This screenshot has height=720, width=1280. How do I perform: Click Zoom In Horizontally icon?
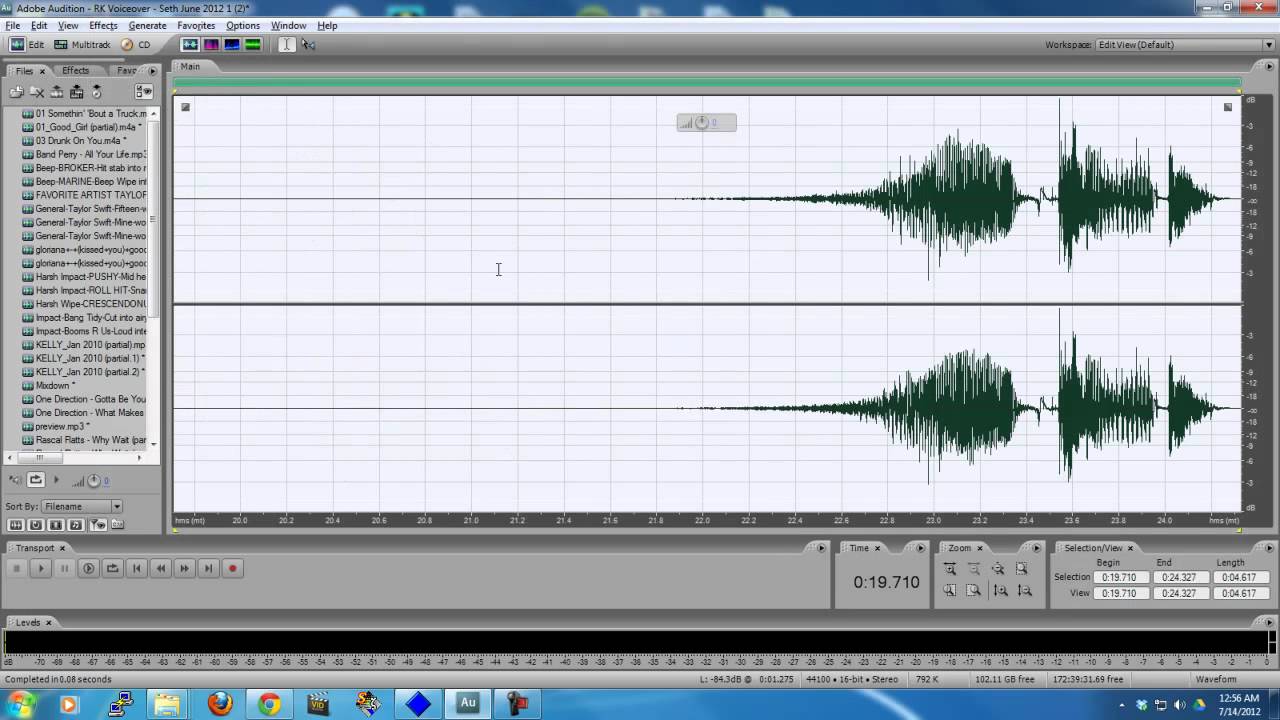coord(950,568)
